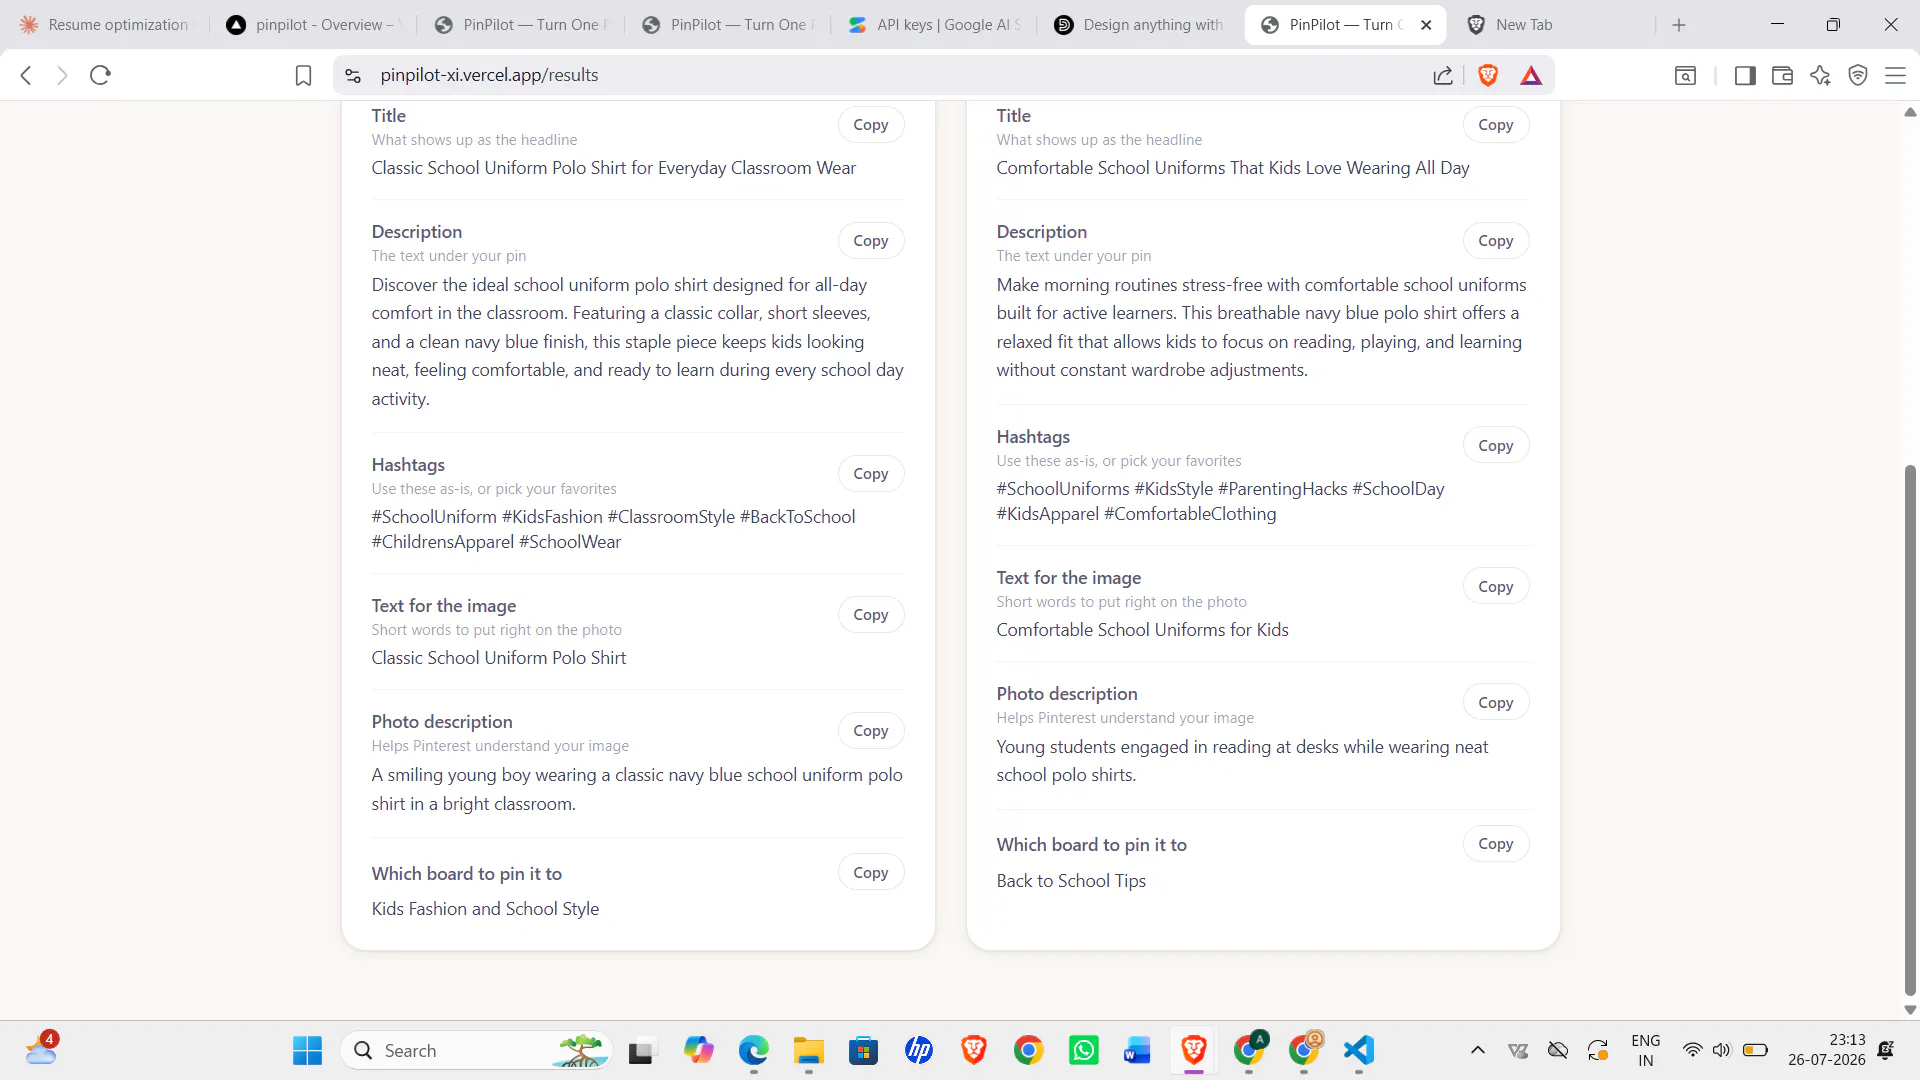Image resolution: width=1920 pixels, height=1080 pixels.
Task: Click the text Kids Fashion and School Style
Action: point(485,909)
